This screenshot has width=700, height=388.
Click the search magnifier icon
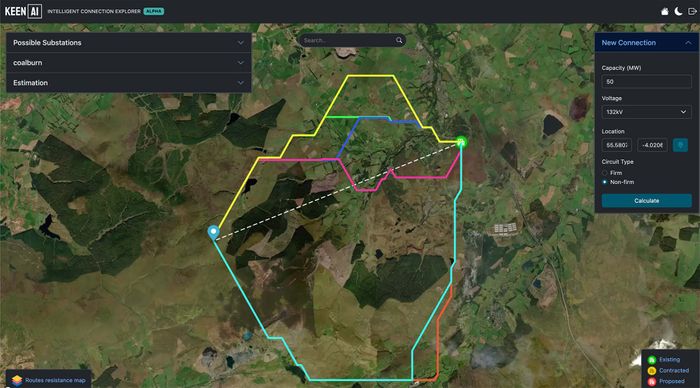click(399, 40)
